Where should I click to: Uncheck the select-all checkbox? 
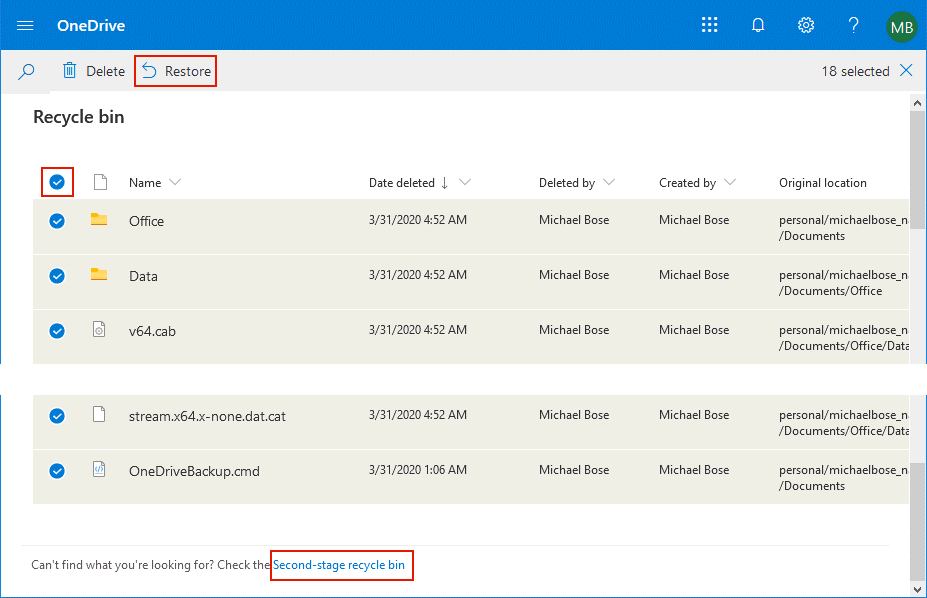57,182
